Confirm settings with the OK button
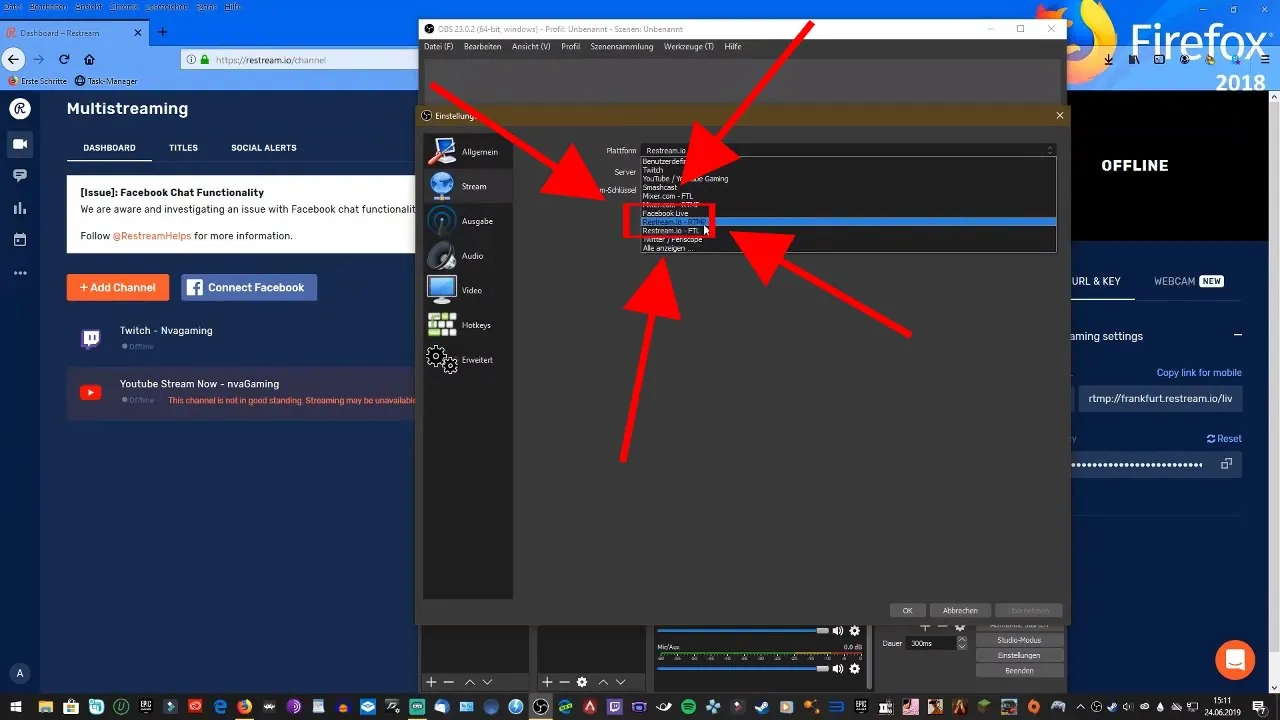 click(x=907, y=610)
